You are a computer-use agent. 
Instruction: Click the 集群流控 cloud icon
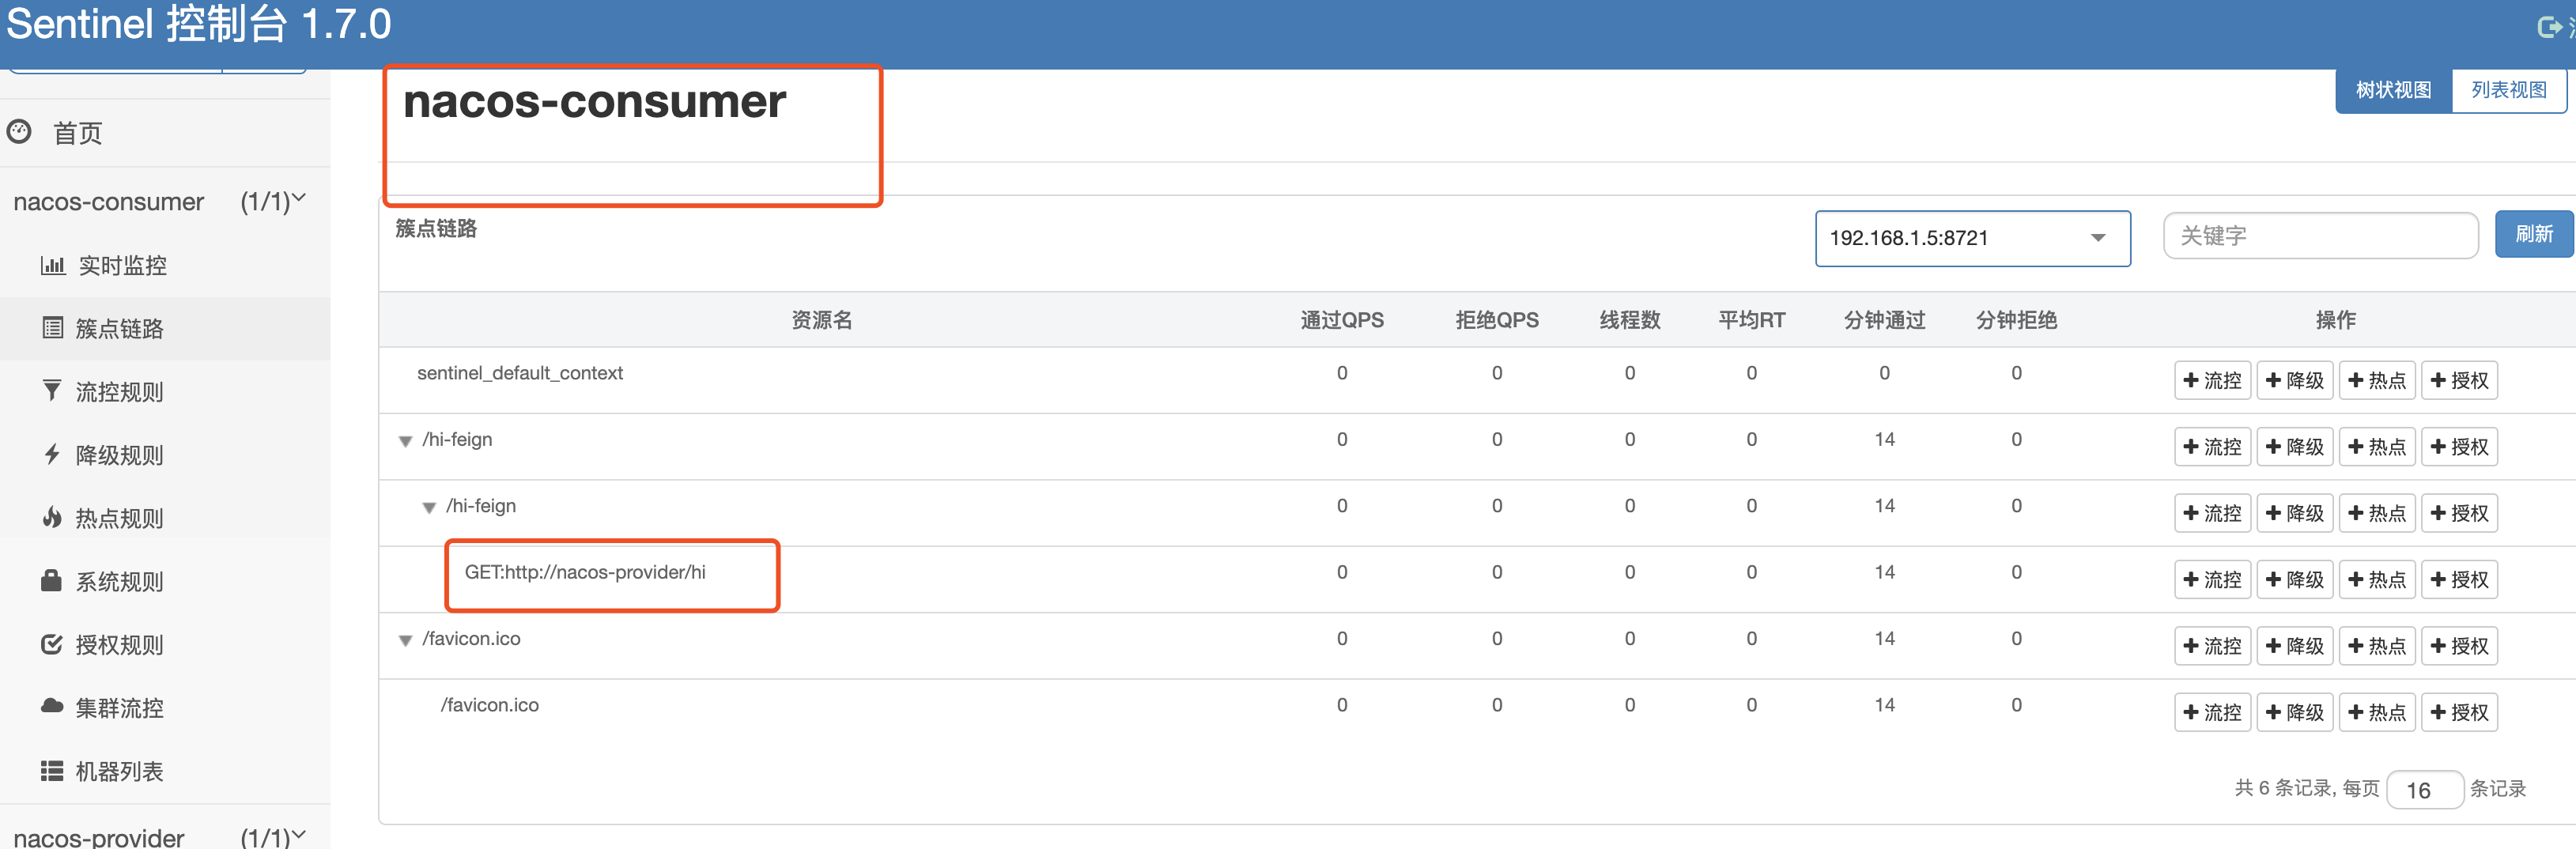click(52, 706)
